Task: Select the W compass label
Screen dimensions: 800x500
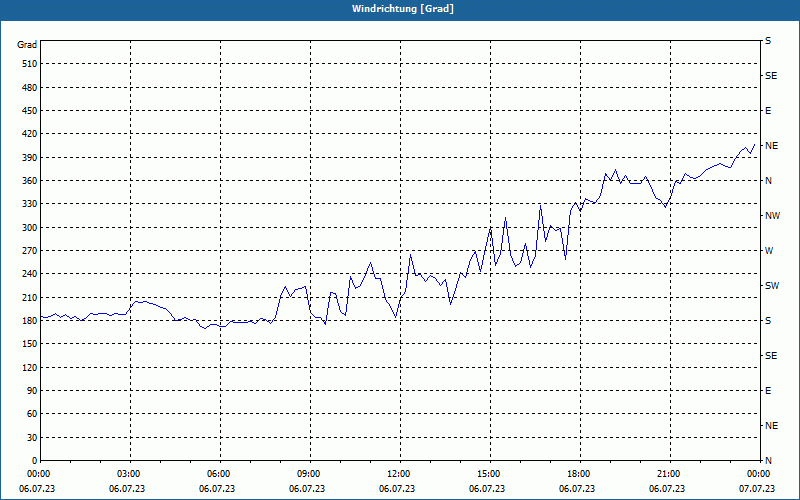Action: pyautogui.click(x=769, y=251)
